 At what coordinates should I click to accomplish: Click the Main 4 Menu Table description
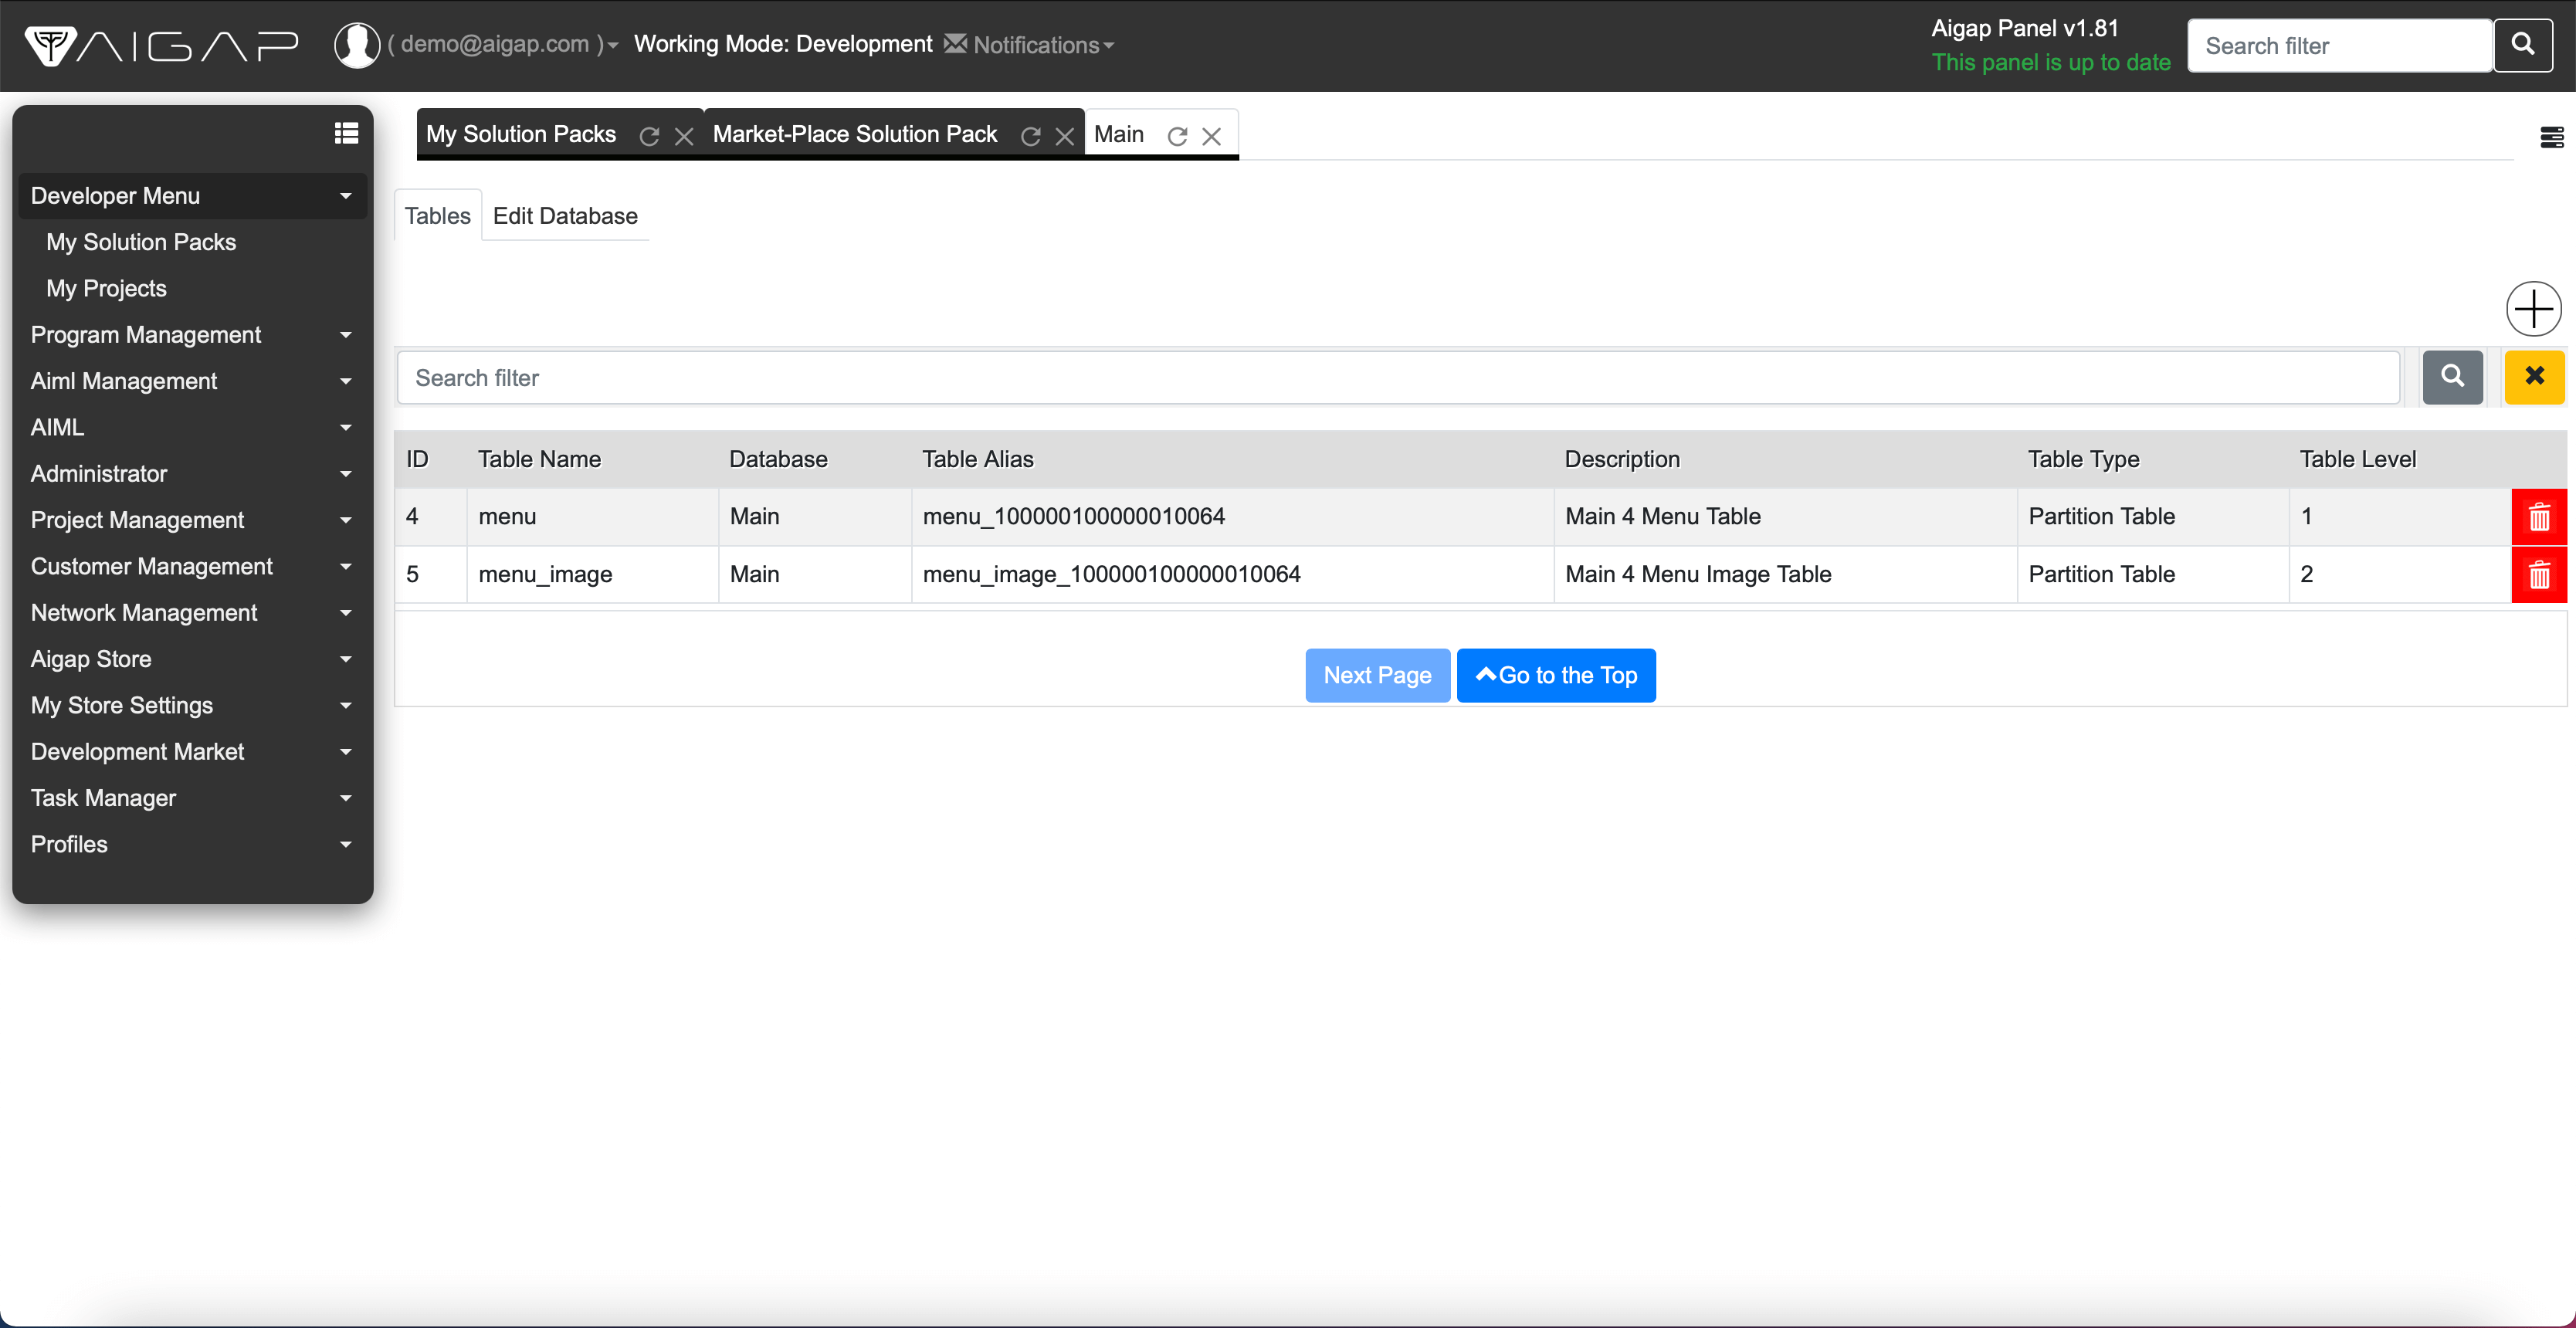pyautogui.click(x=1663, y=516)
